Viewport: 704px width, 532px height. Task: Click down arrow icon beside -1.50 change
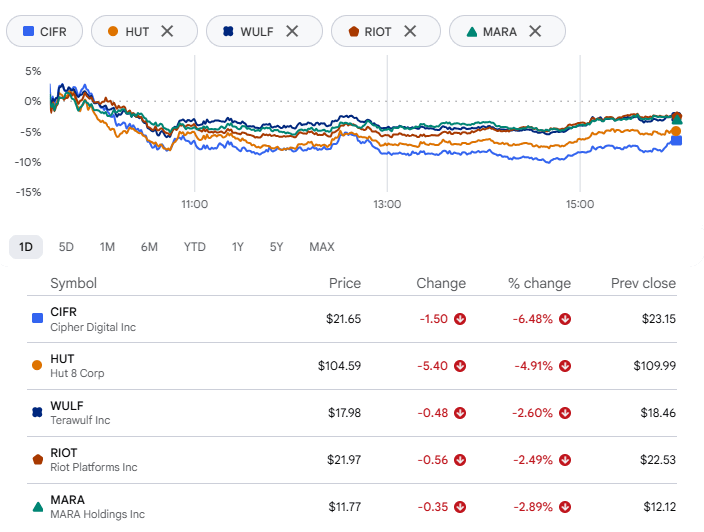click(x=460, y=319)
